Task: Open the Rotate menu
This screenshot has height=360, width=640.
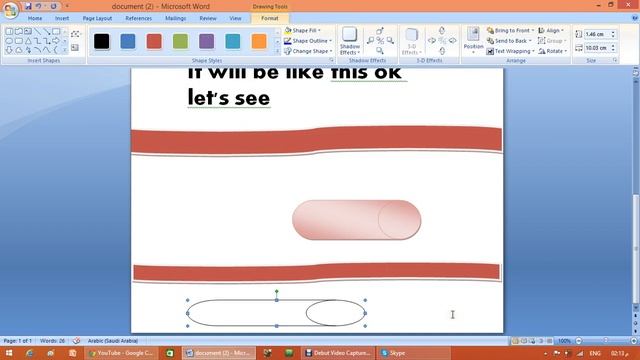Action: tap(553, 51)
